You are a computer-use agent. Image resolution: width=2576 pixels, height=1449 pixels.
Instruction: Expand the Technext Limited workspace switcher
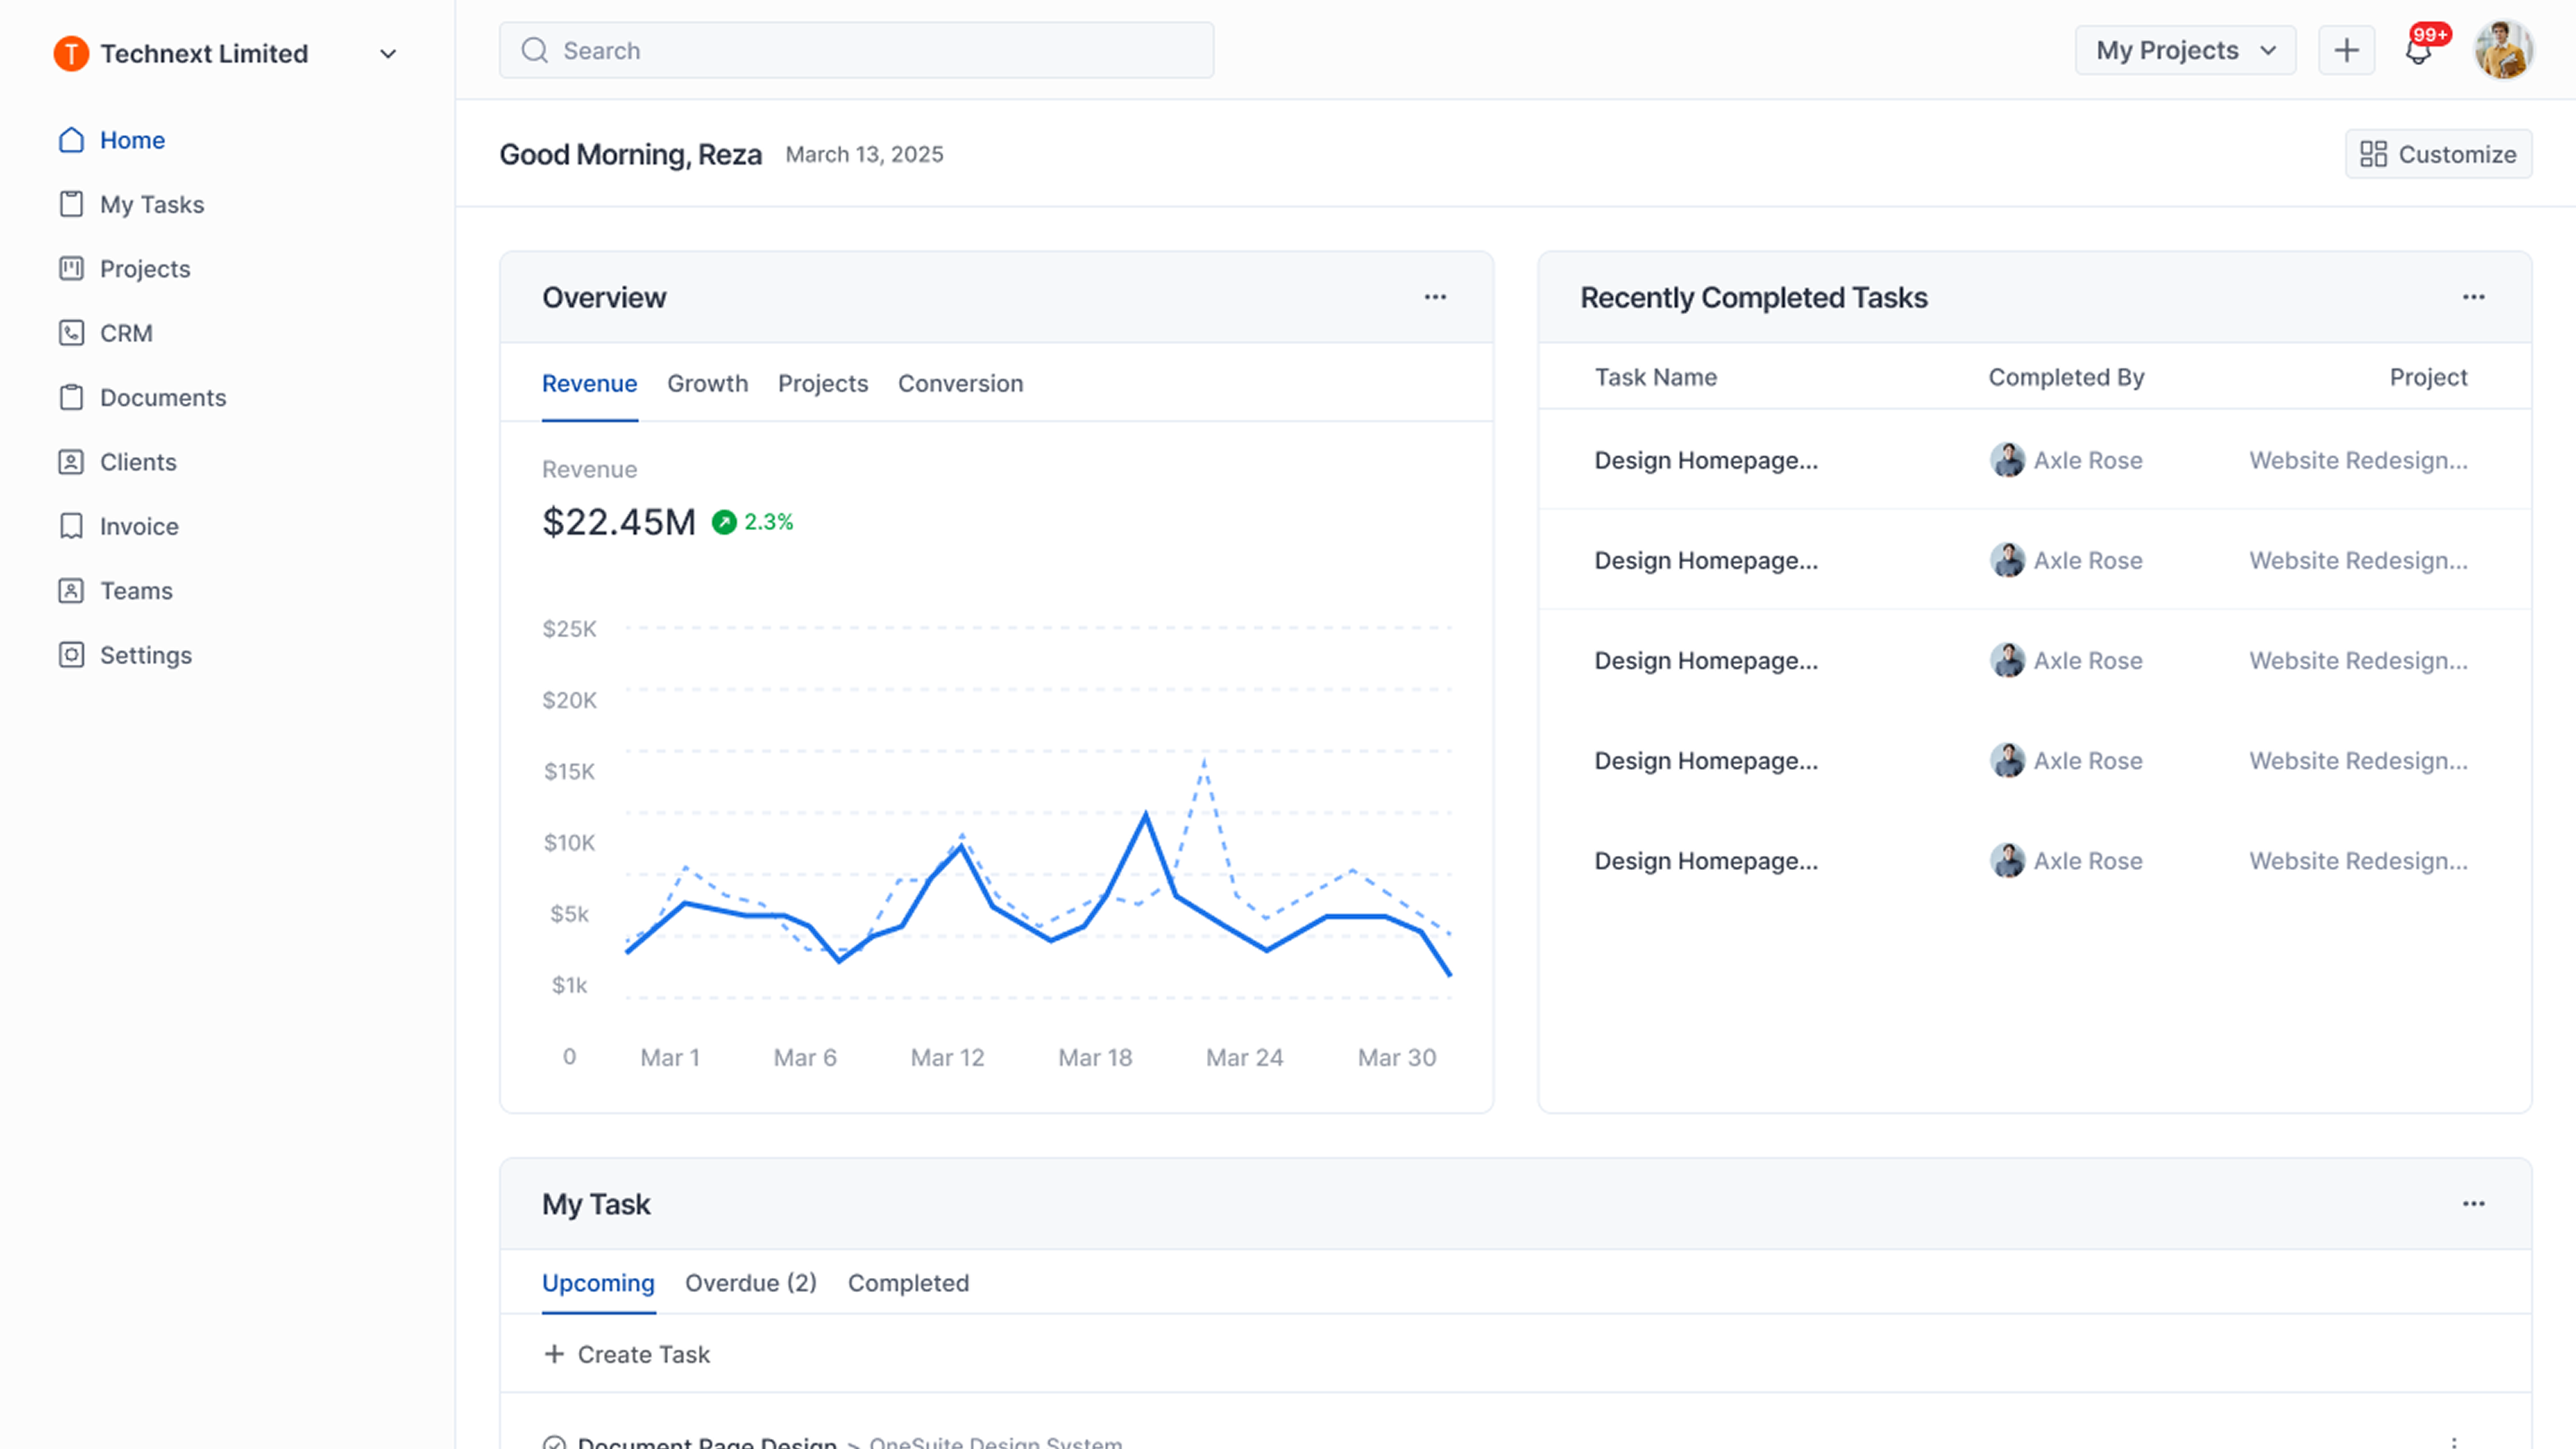coord(388,53)
